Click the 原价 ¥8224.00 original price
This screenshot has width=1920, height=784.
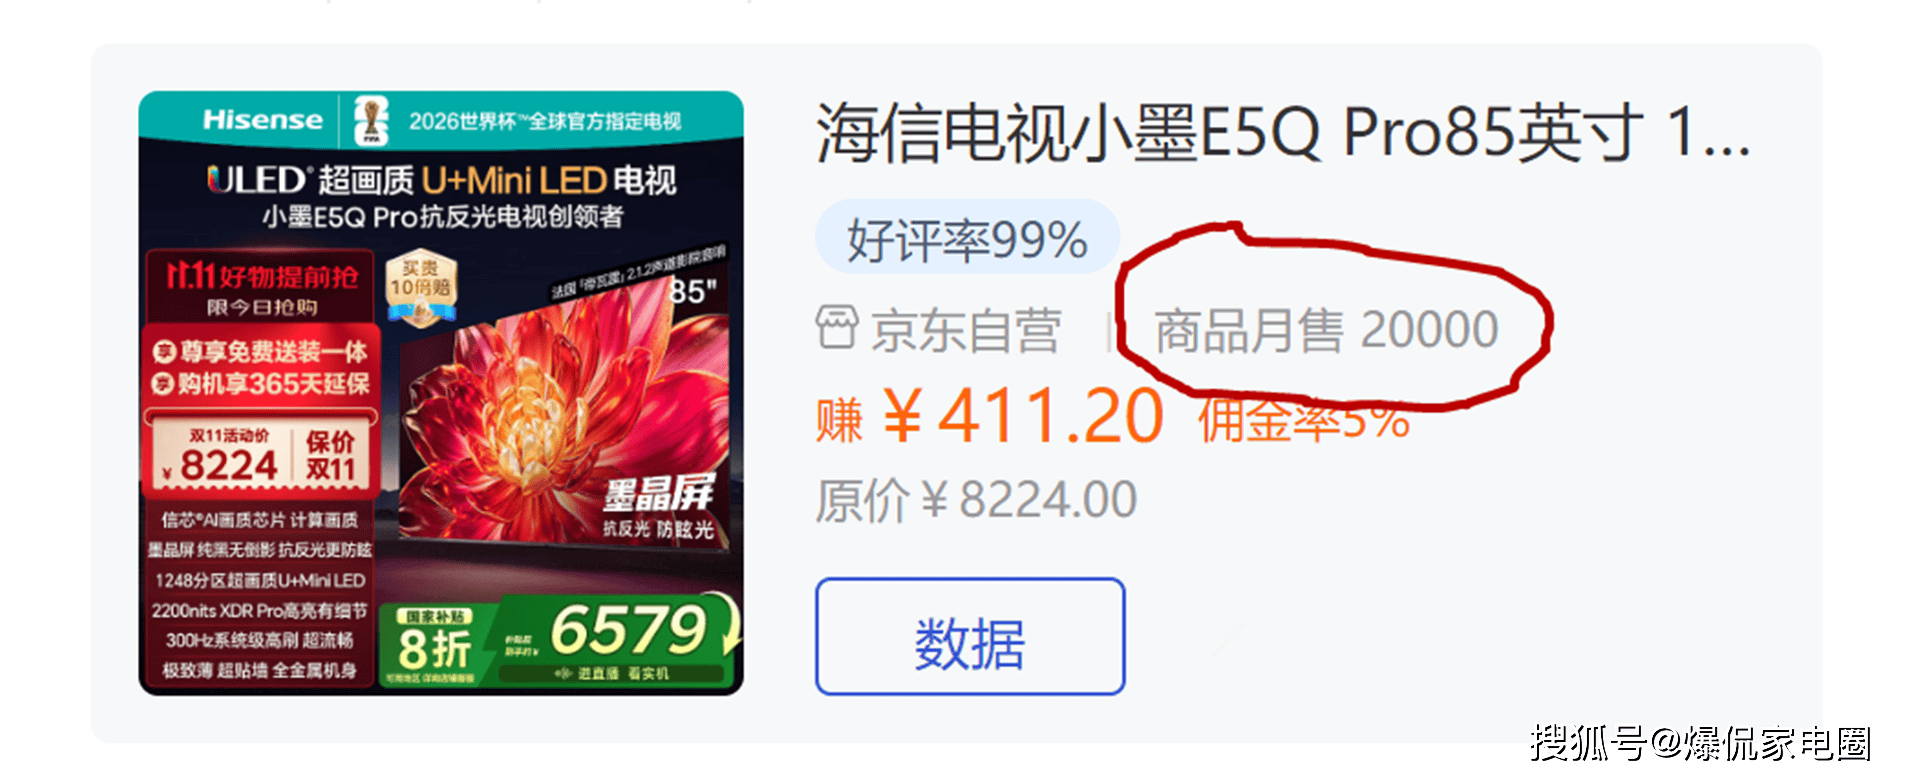click(976, 500)
